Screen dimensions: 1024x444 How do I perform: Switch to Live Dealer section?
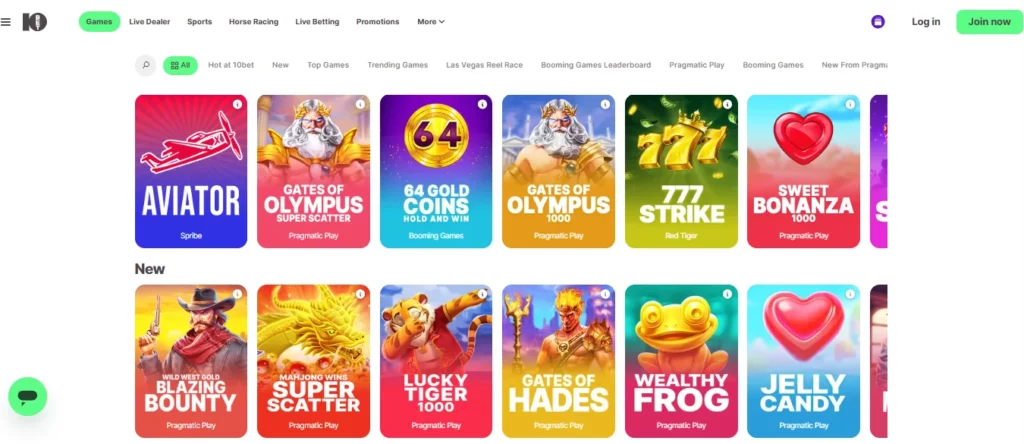point(150,22)
